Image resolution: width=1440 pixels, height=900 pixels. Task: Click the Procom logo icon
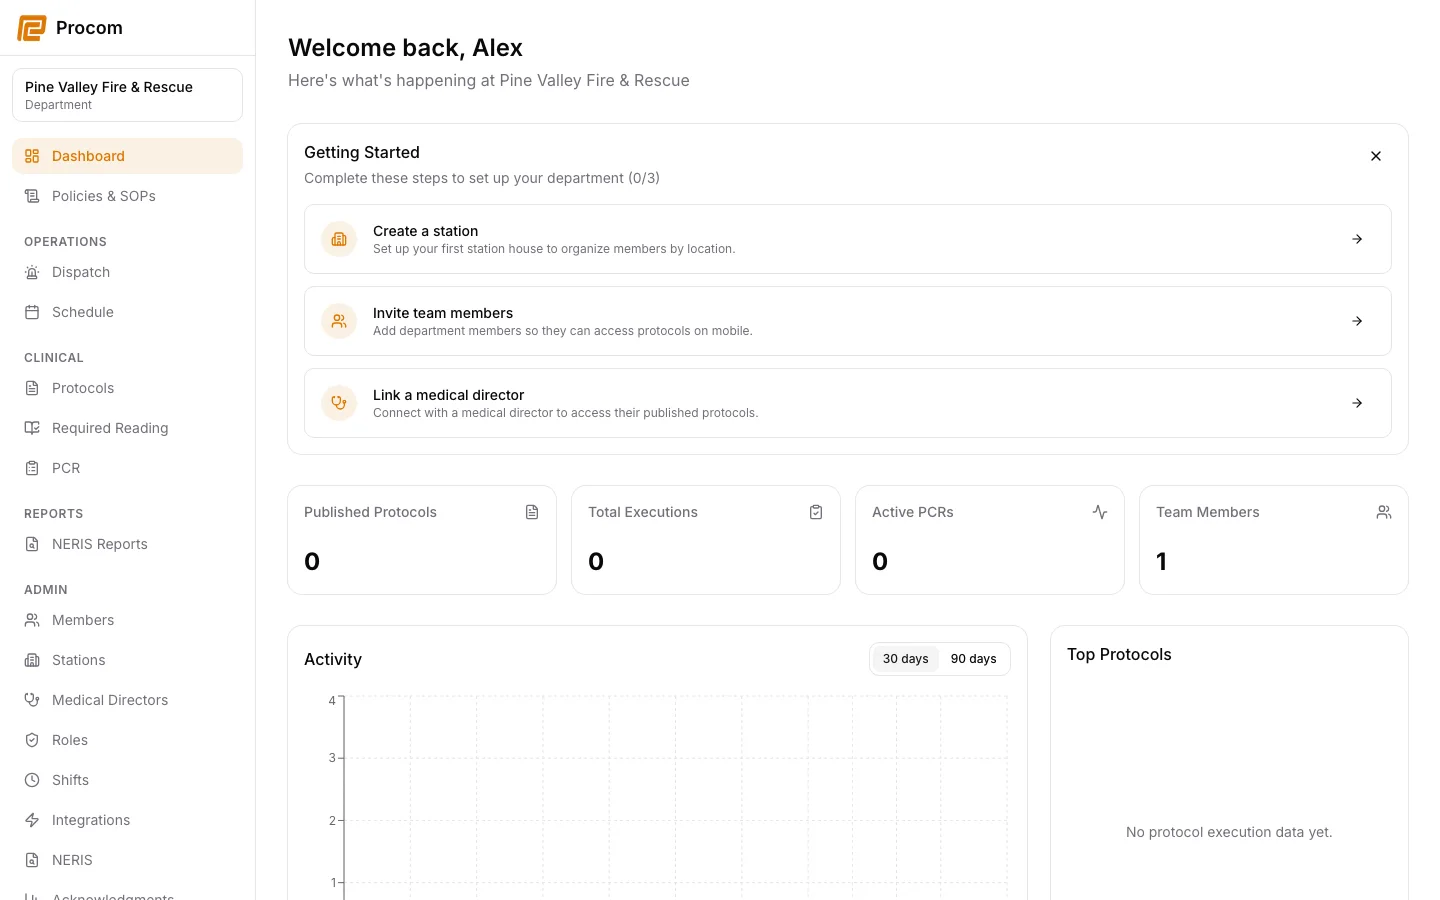(x=32, y=28)
